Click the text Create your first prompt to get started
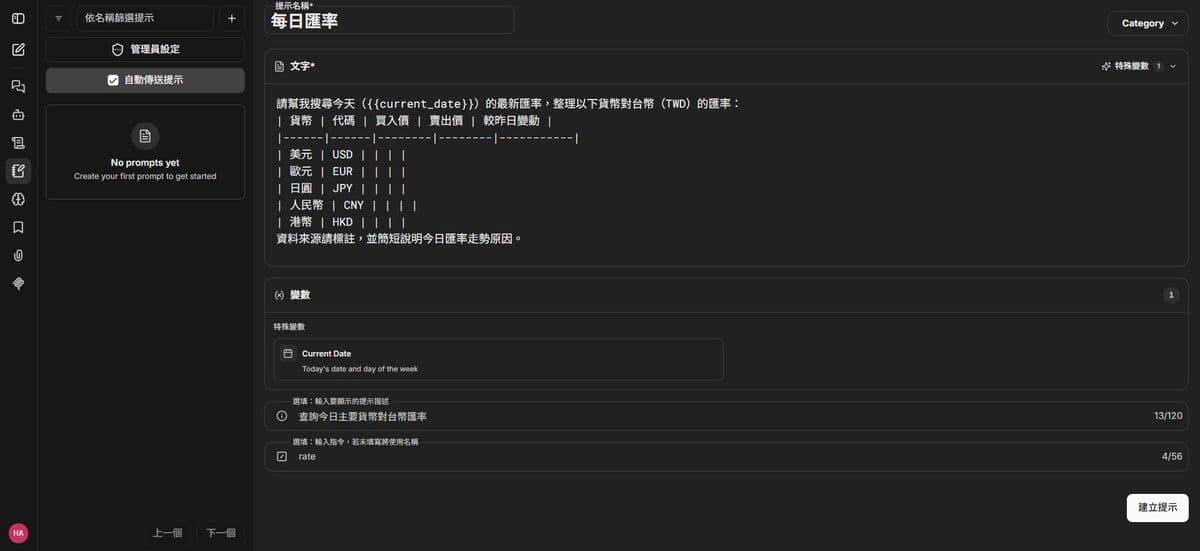 click(145, 176)
